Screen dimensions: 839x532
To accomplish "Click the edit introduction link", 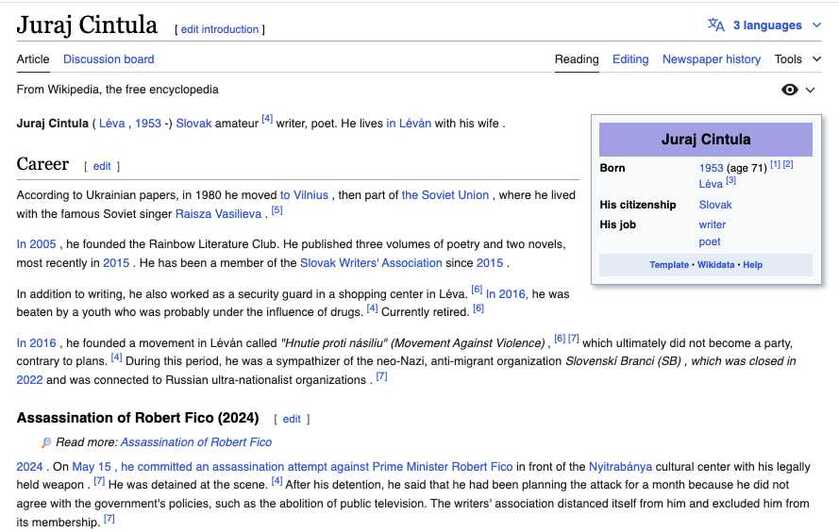I will [x=219, y=29].
